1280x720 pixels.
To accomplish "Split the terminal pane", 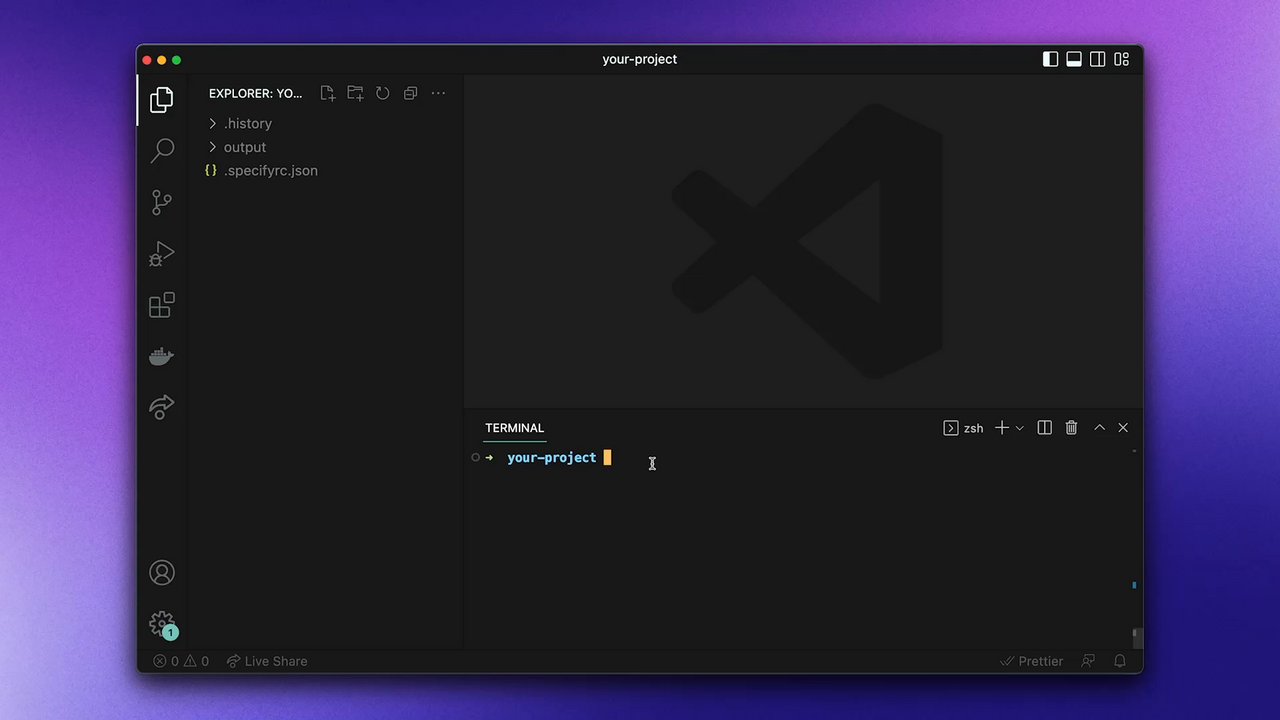I will (x=1045, y=428).
